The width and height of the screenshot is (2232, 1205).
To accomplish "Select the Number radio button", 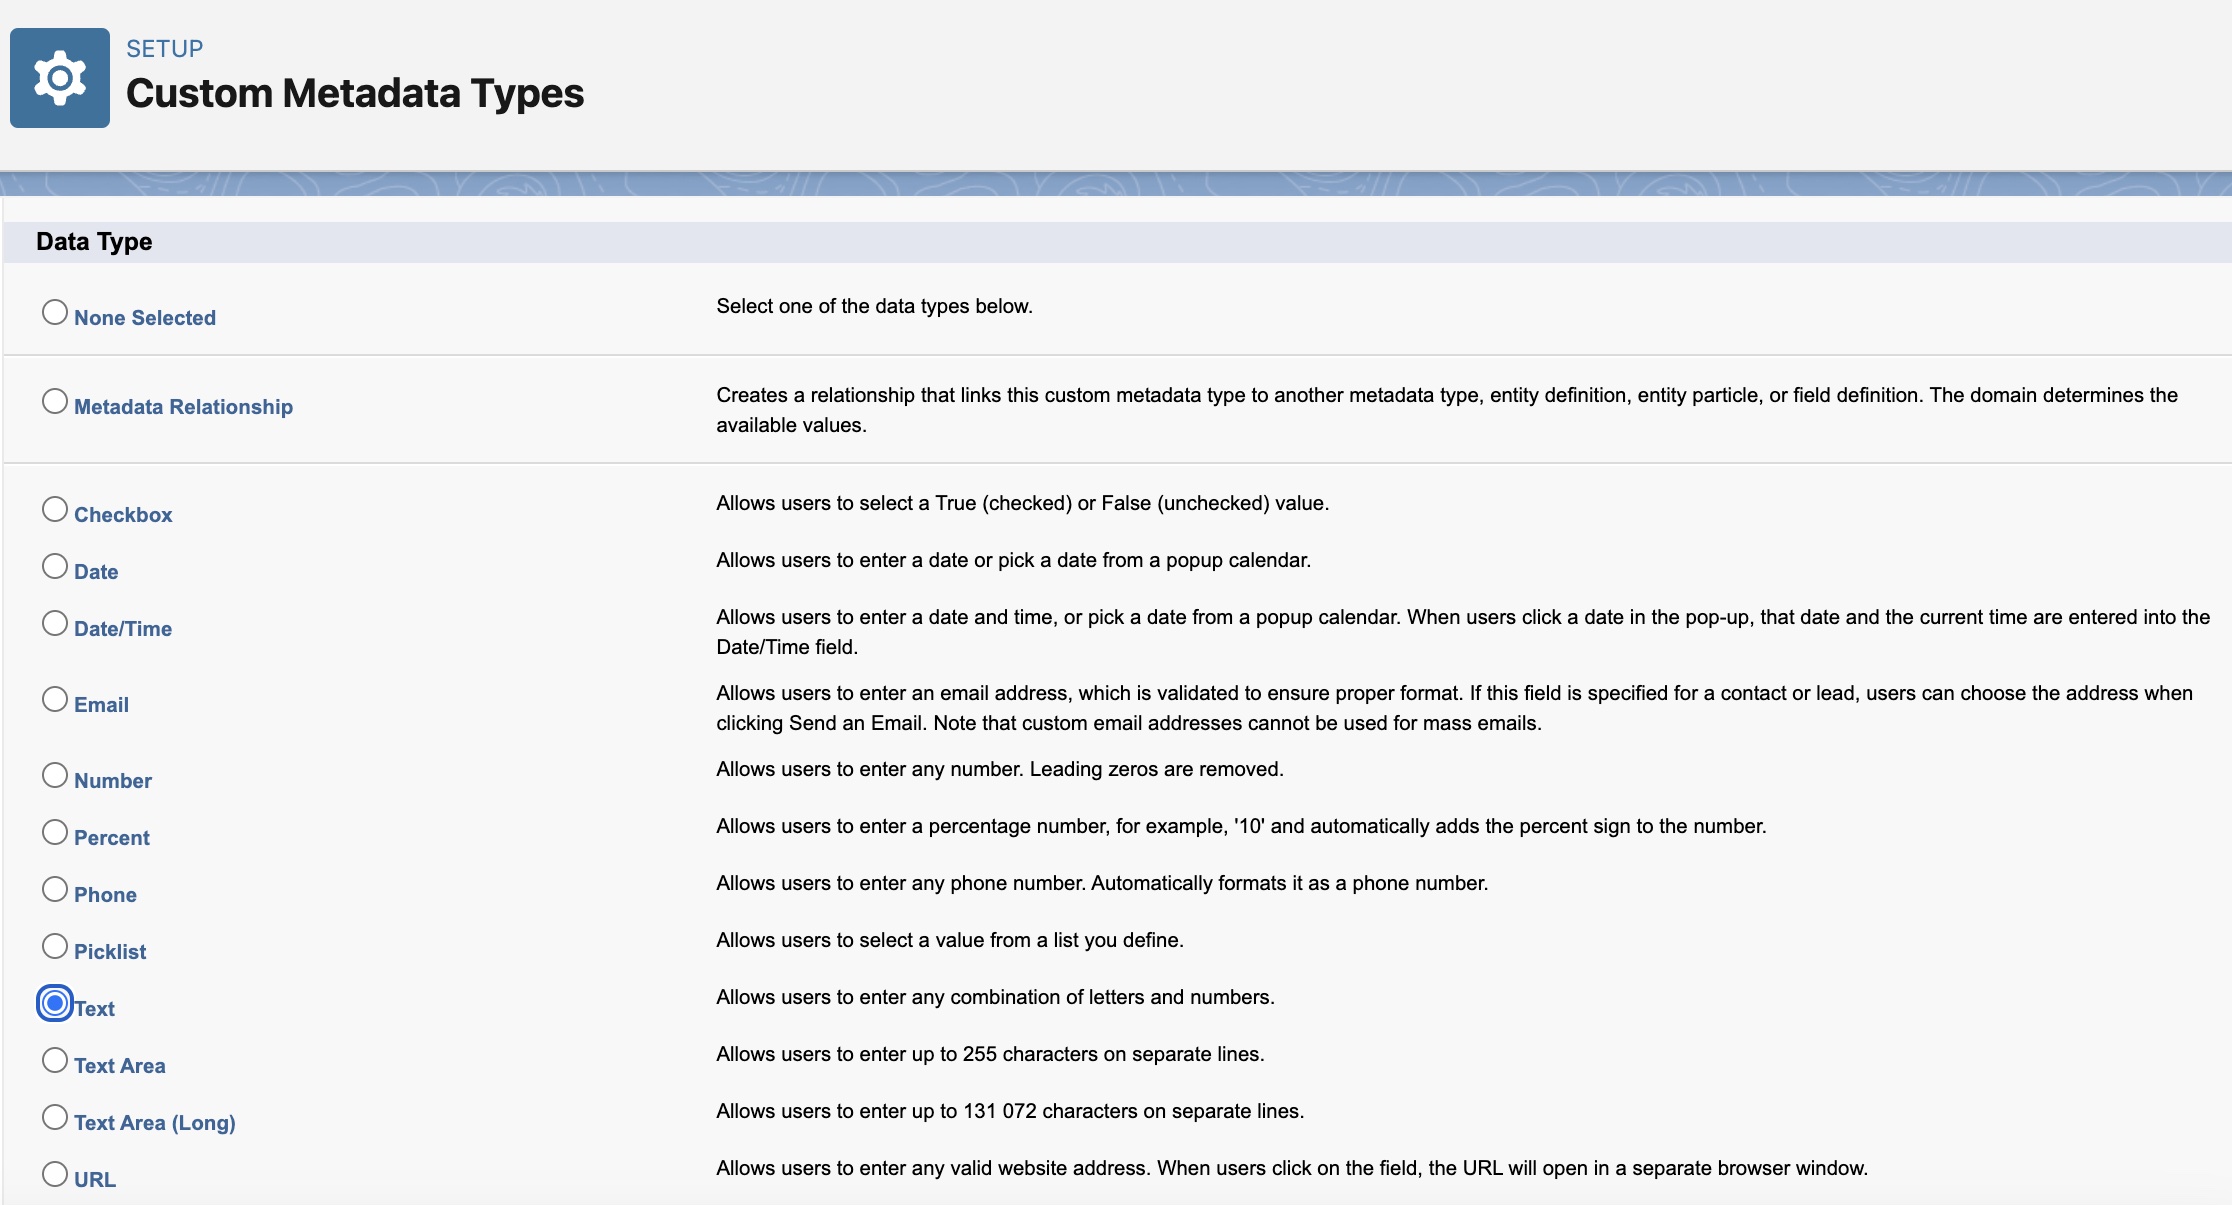I will coord(55,775).
